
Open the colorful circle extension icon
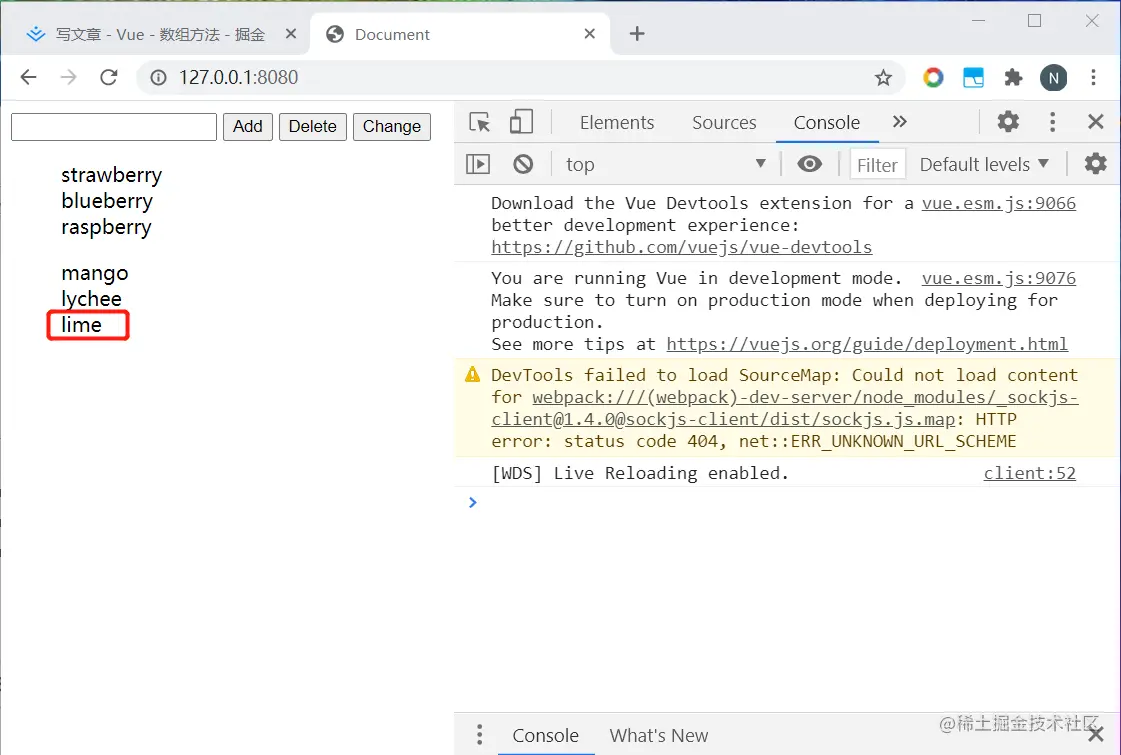(933, 77)
